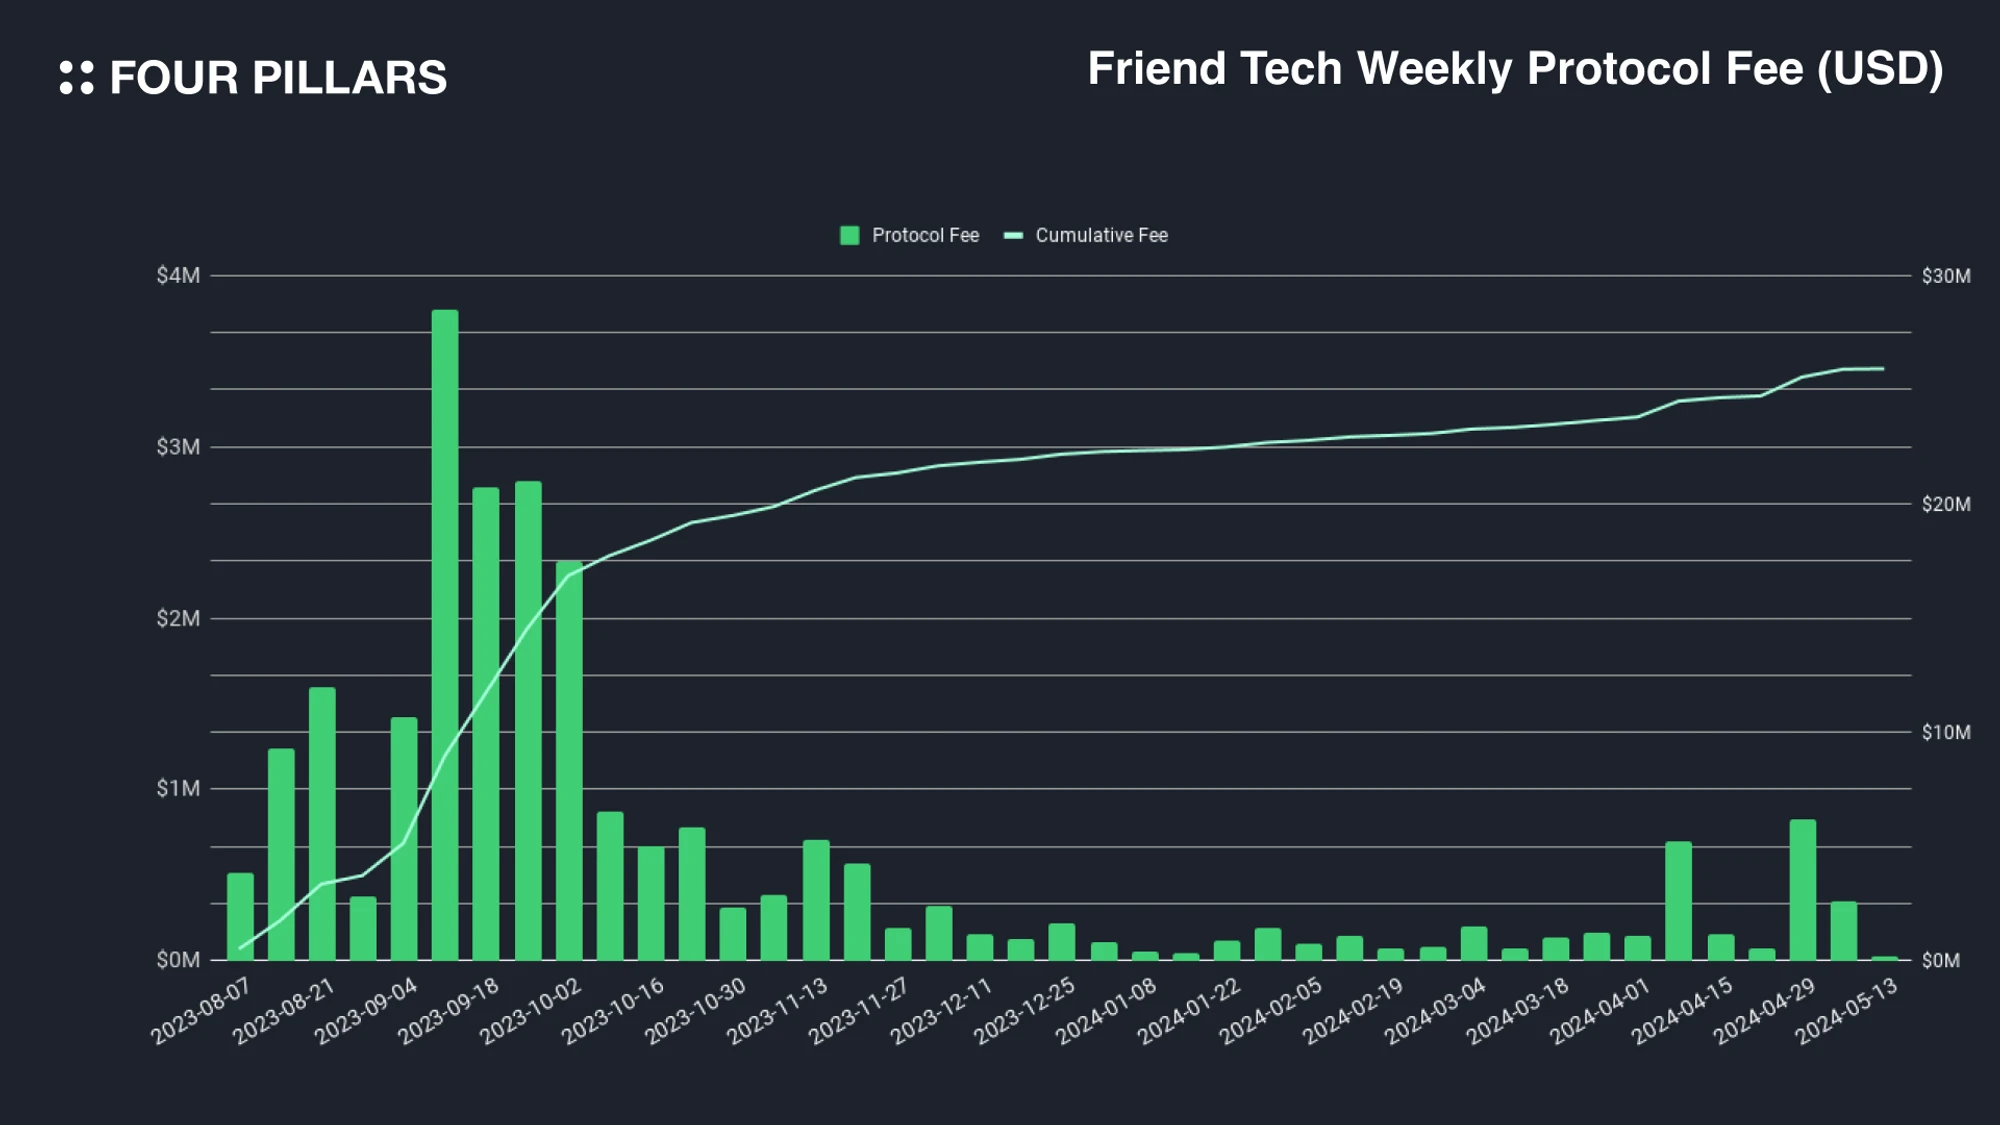Screen dimensions: 2000x1125
Task: Click the first bar for 2023-08-07
Action: coord(240,917)
